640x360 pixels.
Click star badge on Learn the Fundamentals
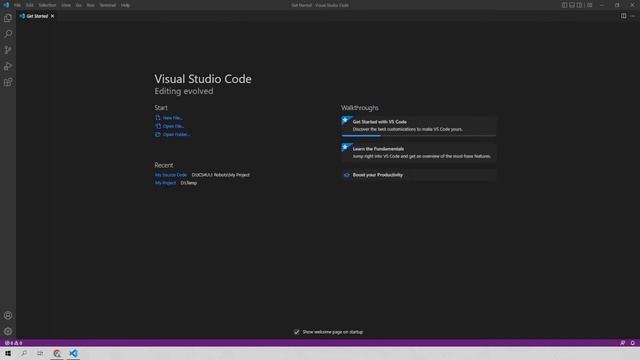pyautogui.click(x=346, y=147)
